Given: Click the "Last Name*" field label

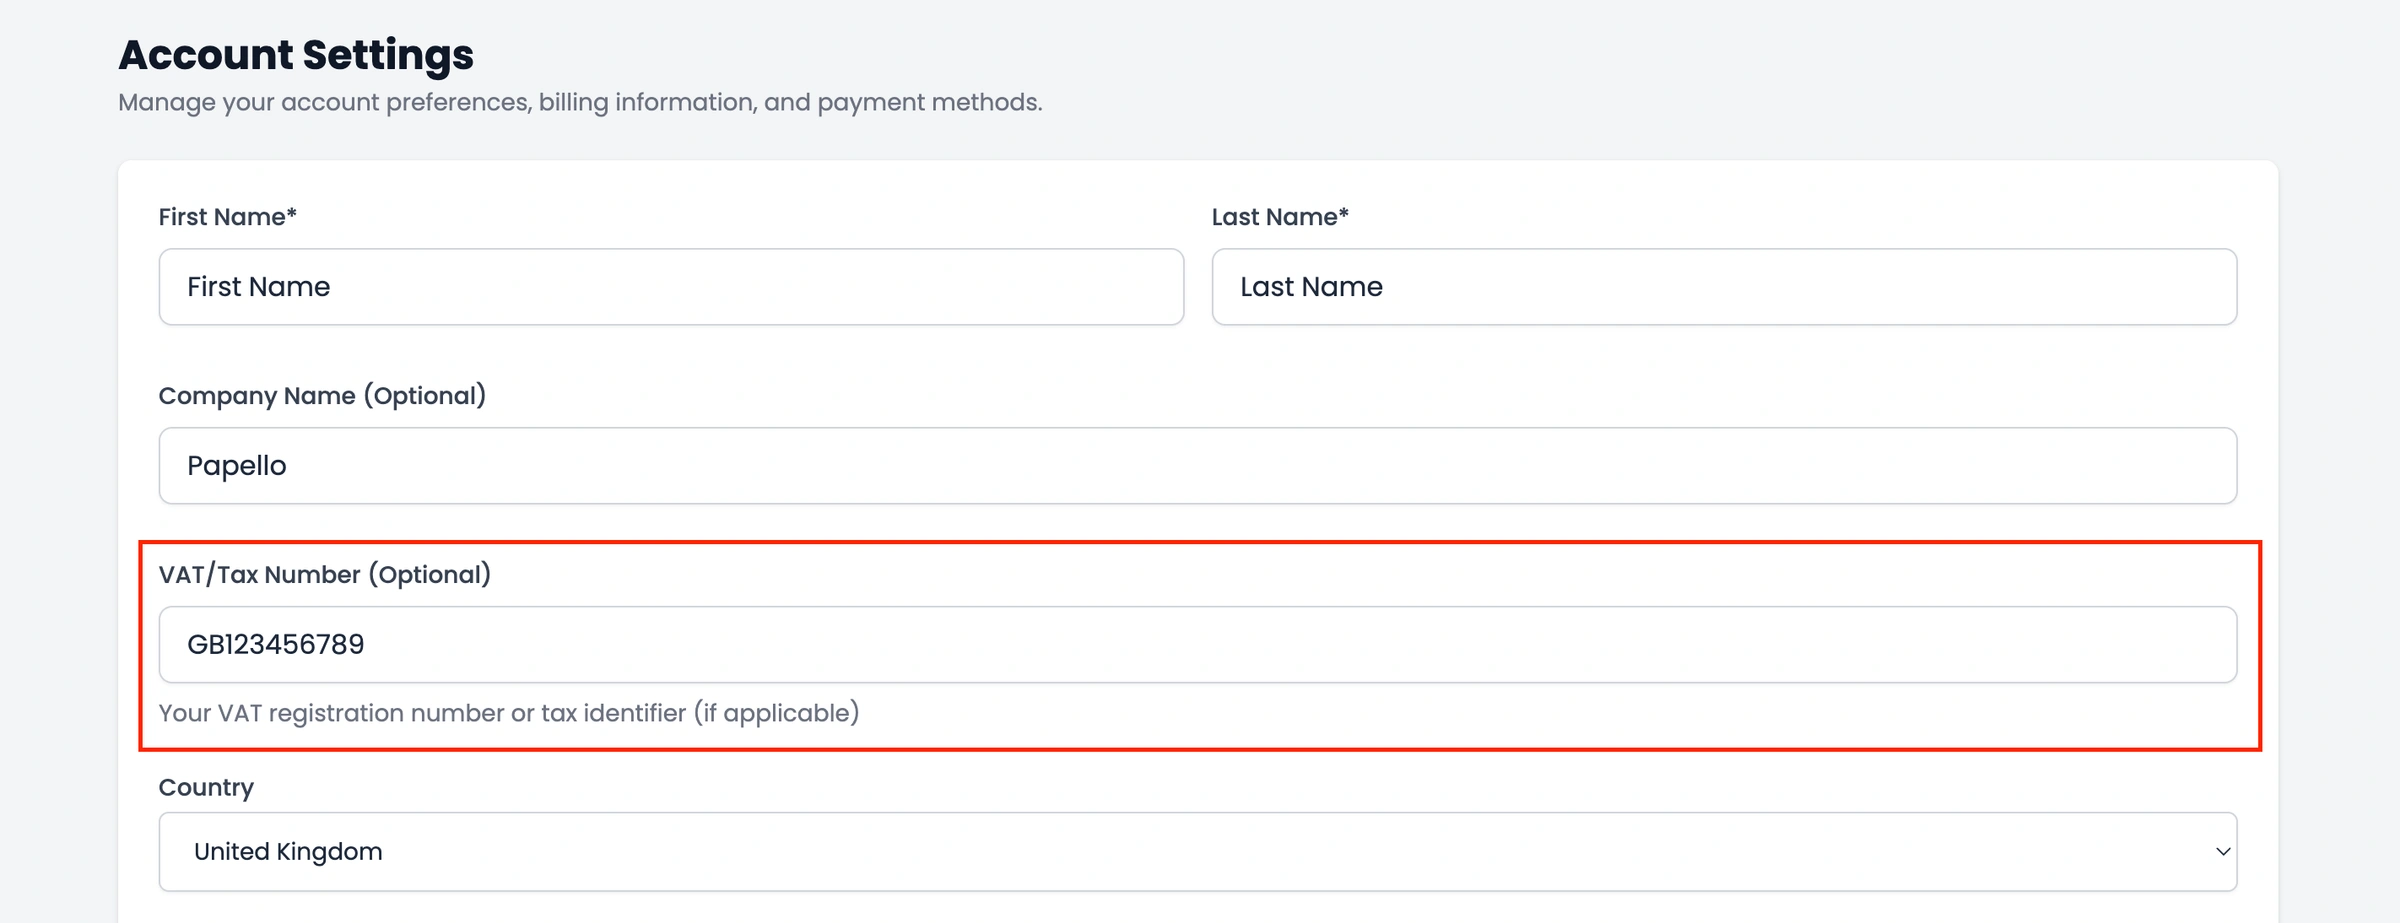Looking at the screenshot, I should coord(1279,217).
